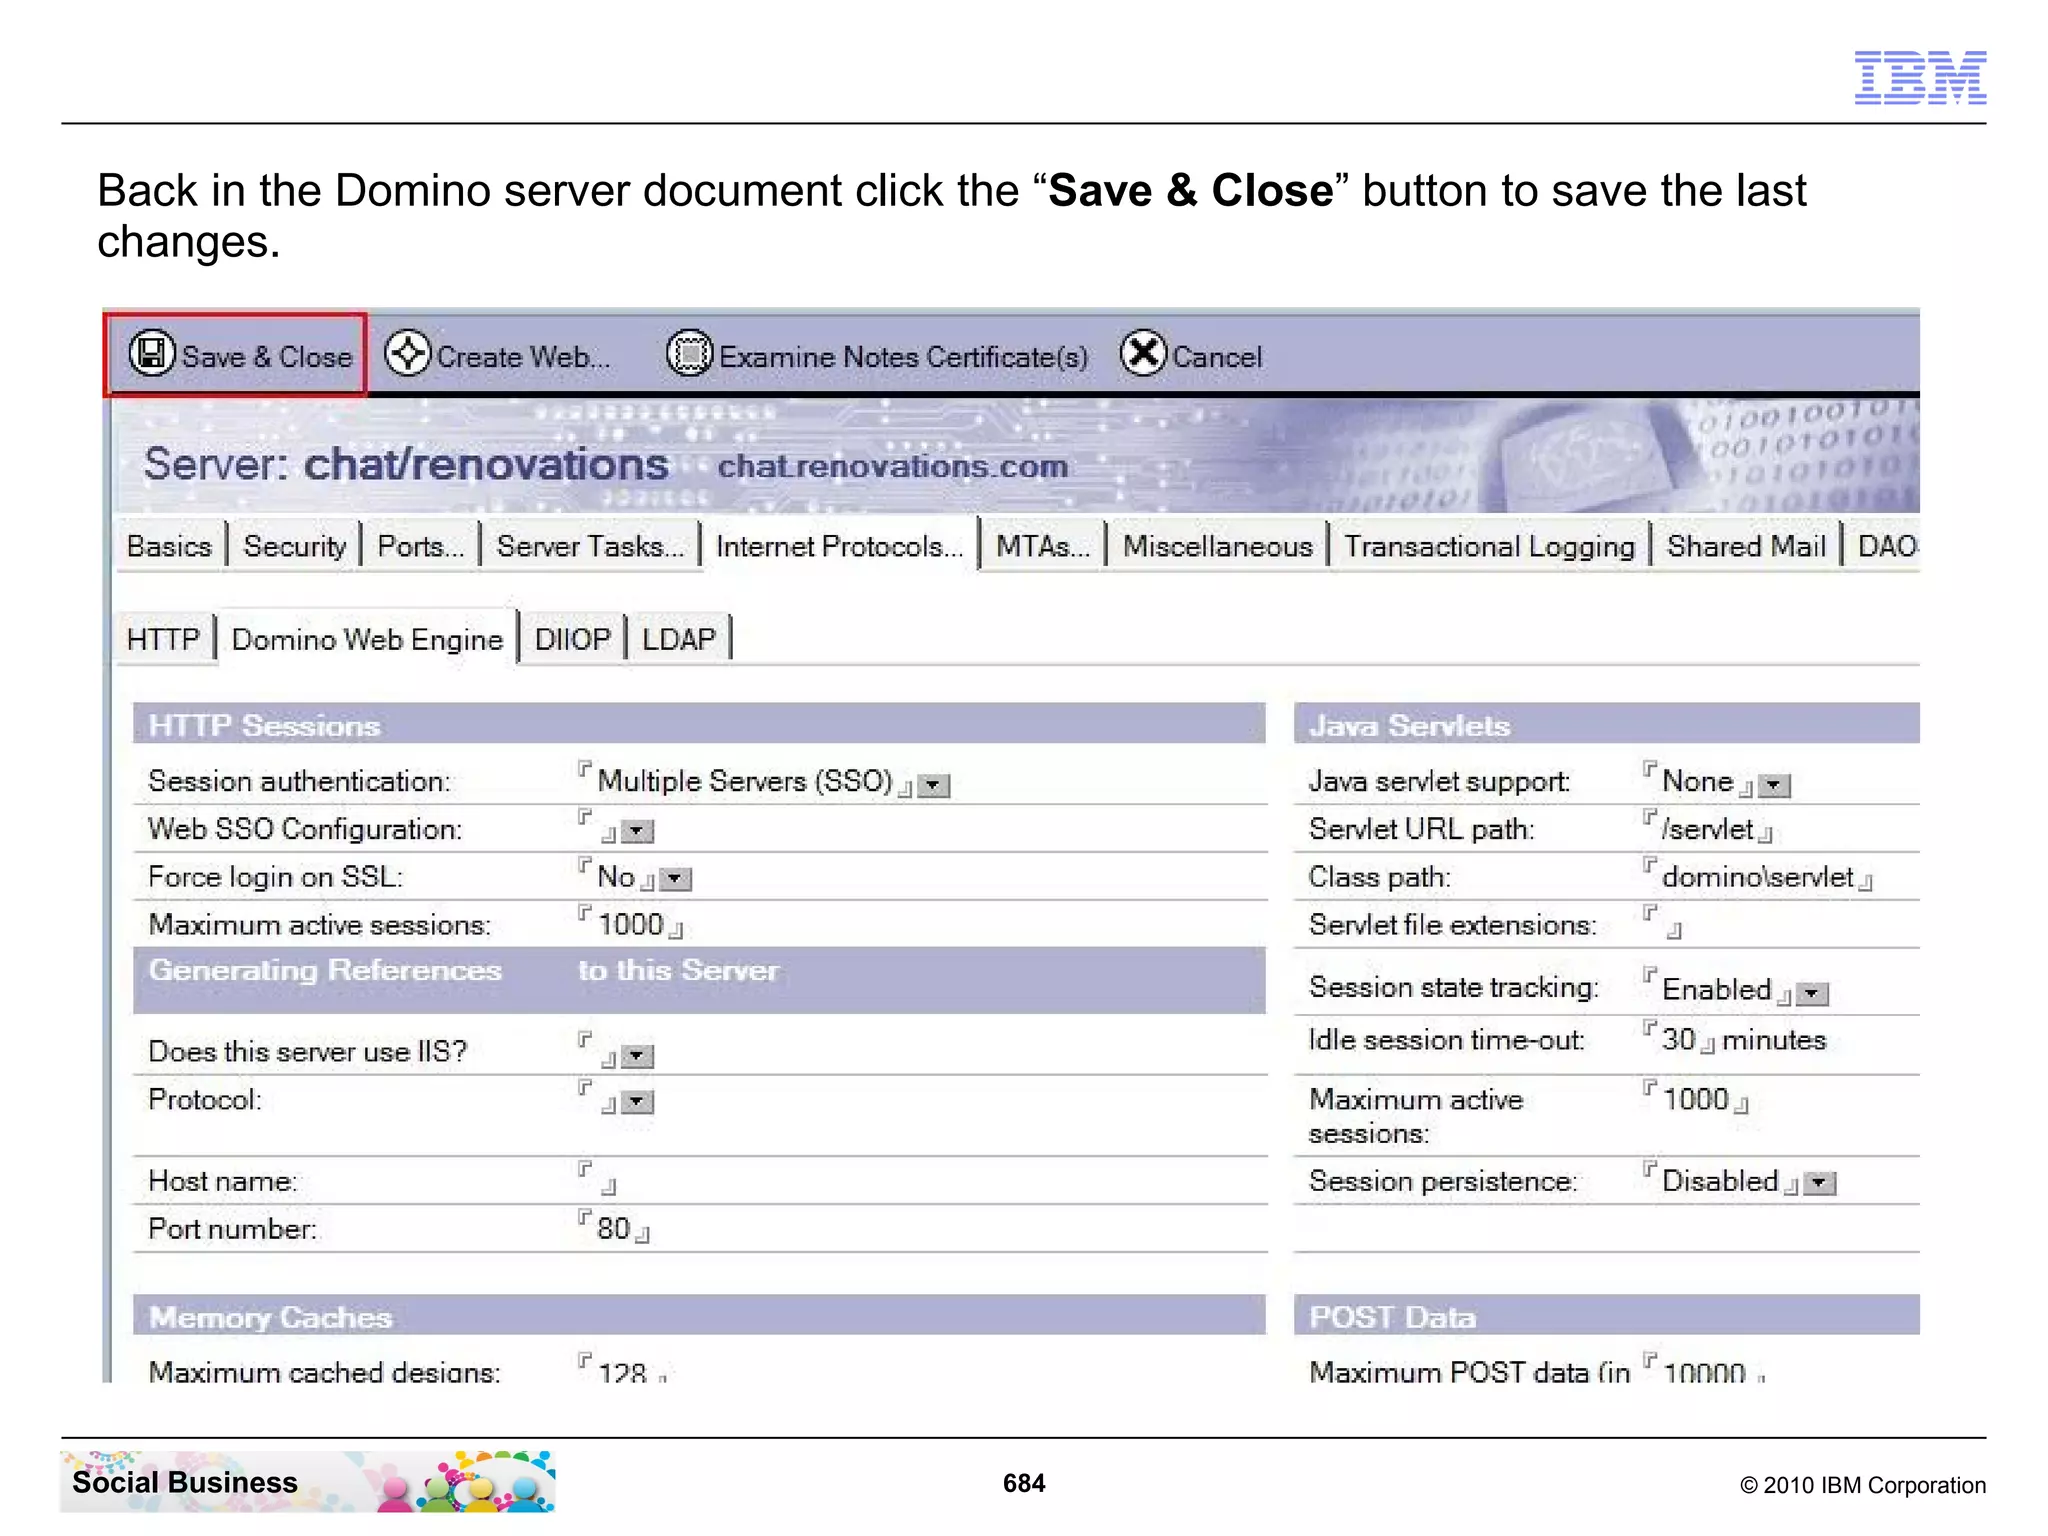Screen dimensions: 2048x1536
Task: Click the POST Data section header
Action: [1606, 1315]
